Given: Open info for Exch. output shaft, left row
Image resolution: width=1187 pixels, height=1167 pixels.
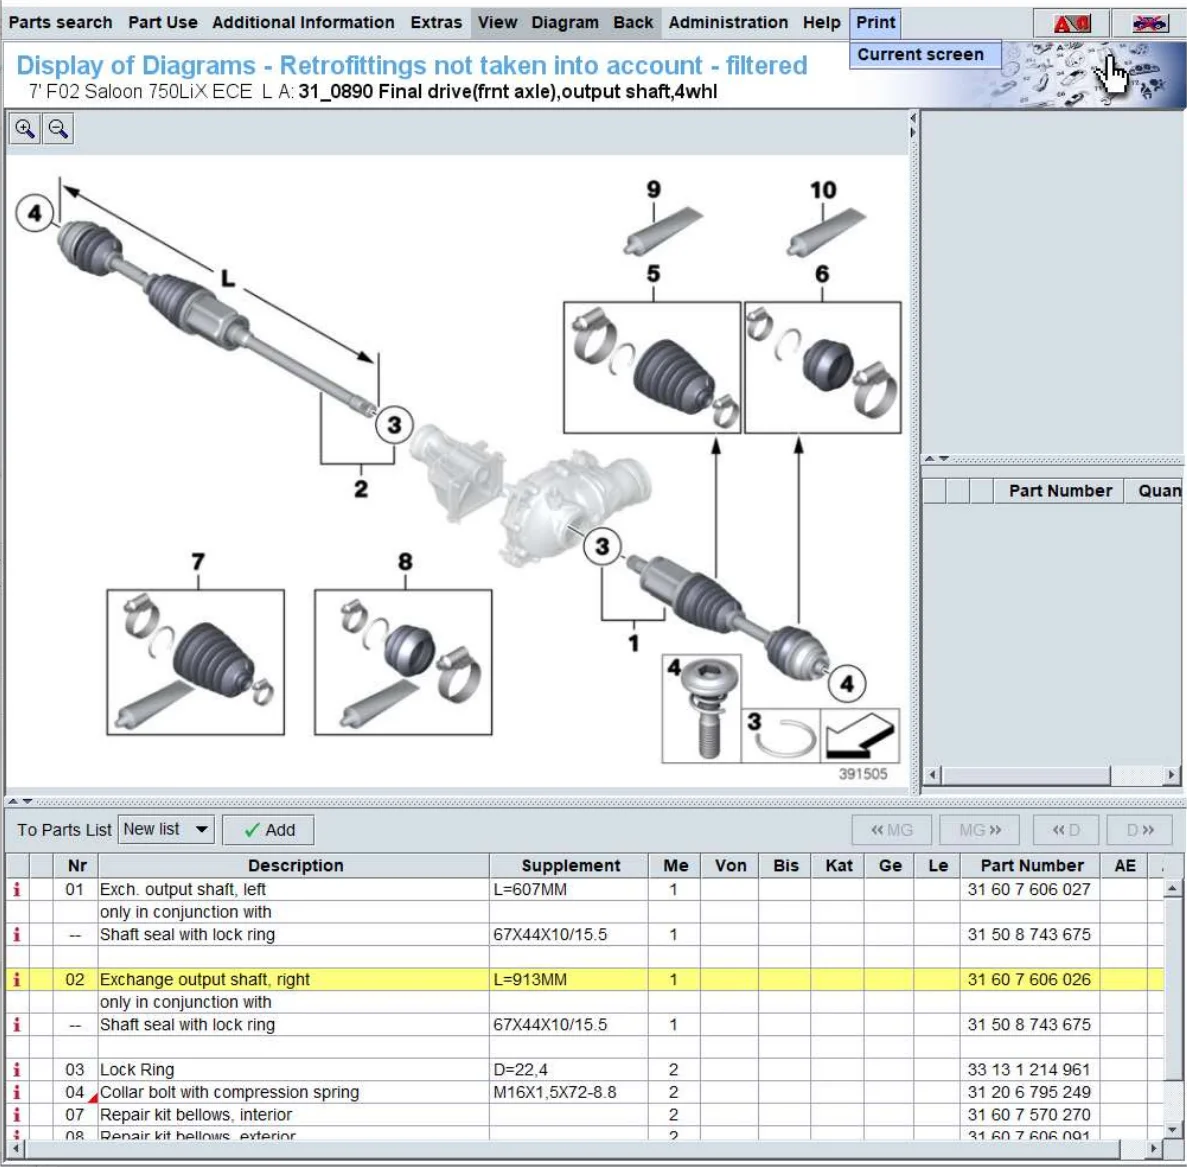Looking at the screenshot, I should [x=17, y=889].
